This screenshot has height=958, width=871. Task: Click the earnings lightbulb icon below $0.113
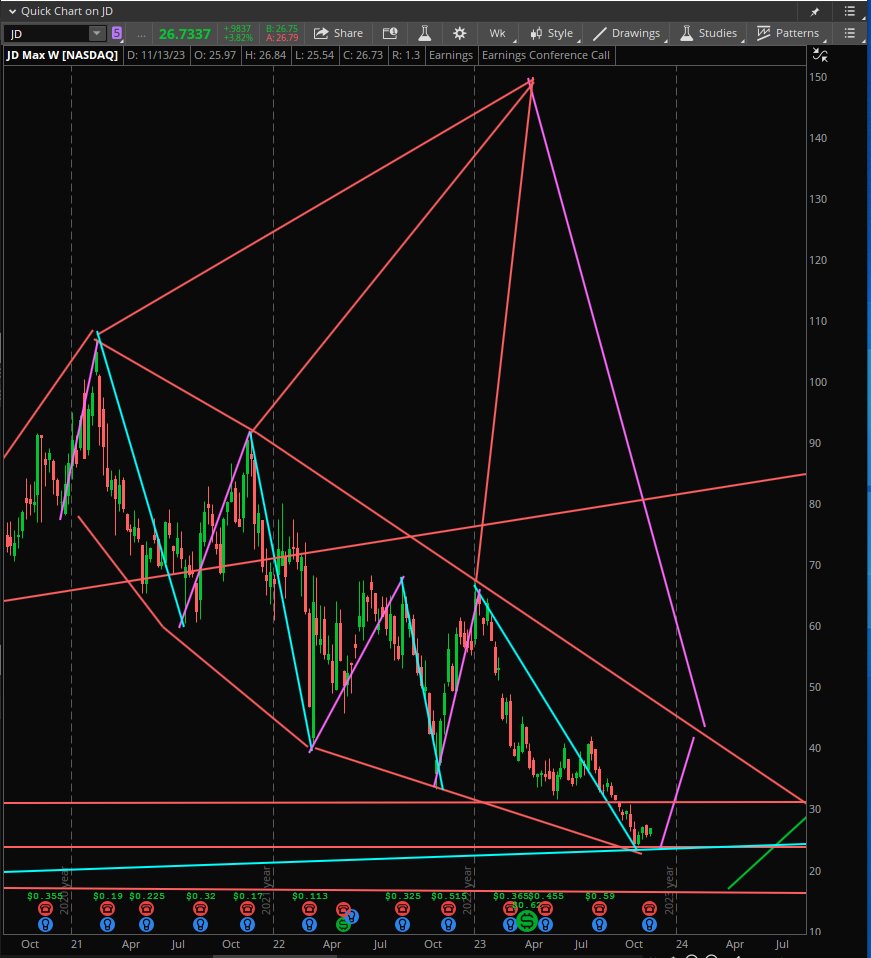coord(309,924)
